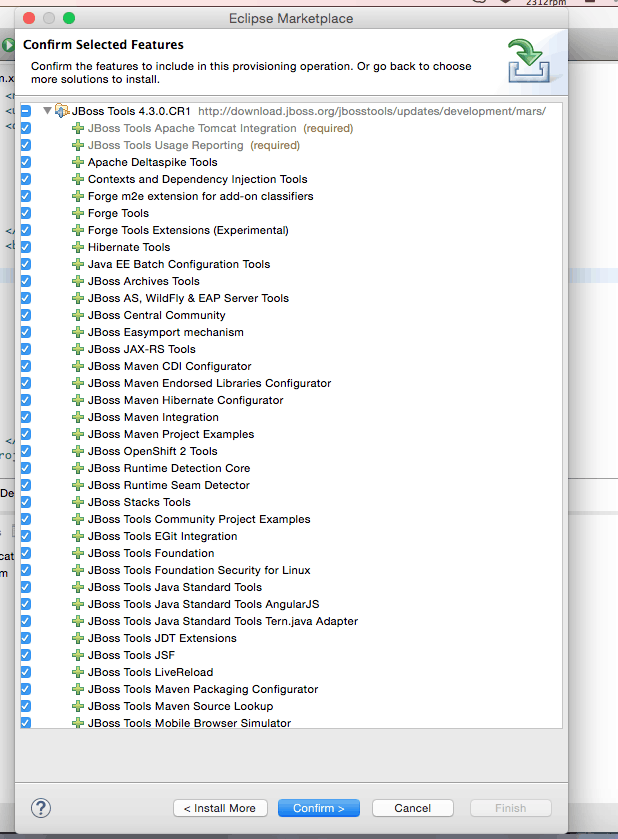618x839 pixels.
Task: Uncheck JBoss Maven Hibernate Configurator checkbox
Action: coord(26,400)
